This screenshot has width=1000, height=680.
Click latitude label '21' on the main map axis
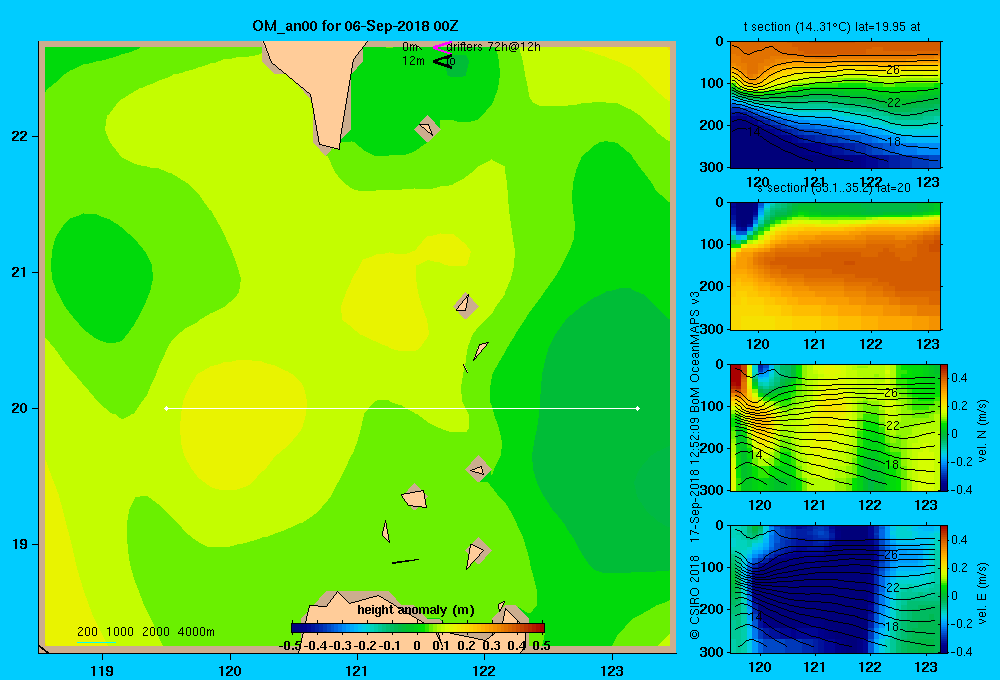[x=20, y=272]
